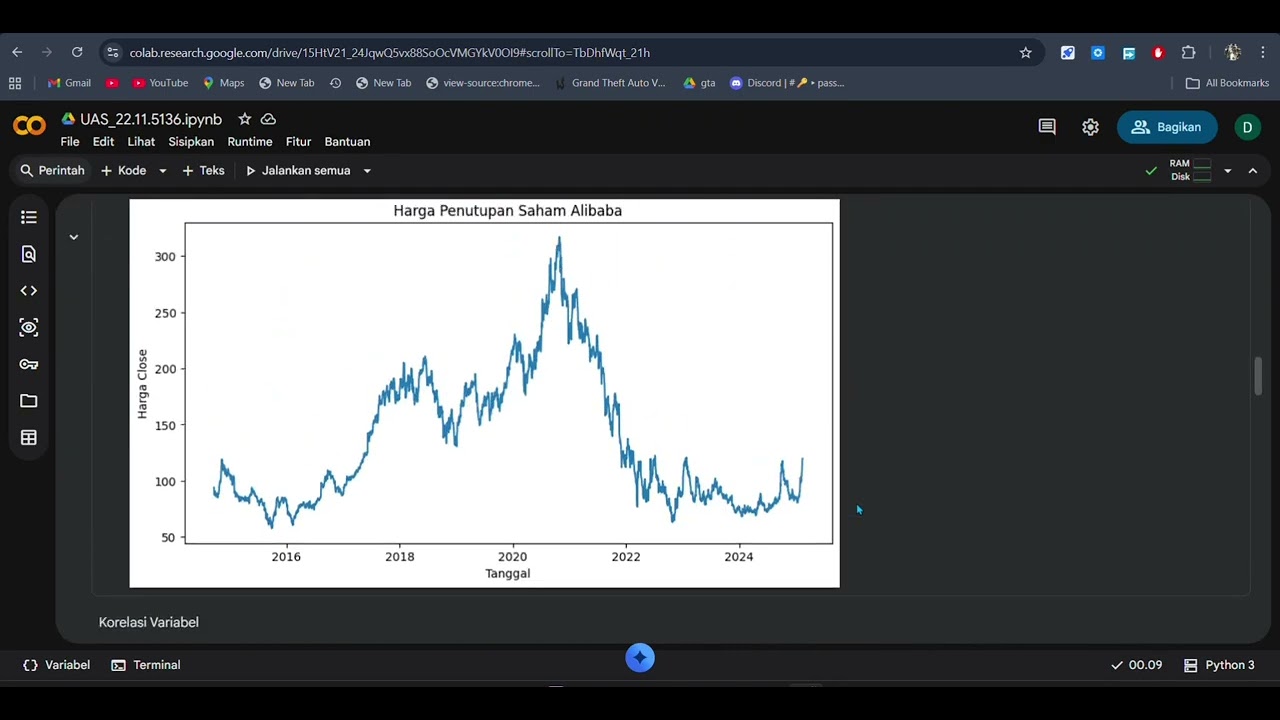Open the user account D avatar
The height and width of the screenshot is (720, 1280).
point(1247,127)
